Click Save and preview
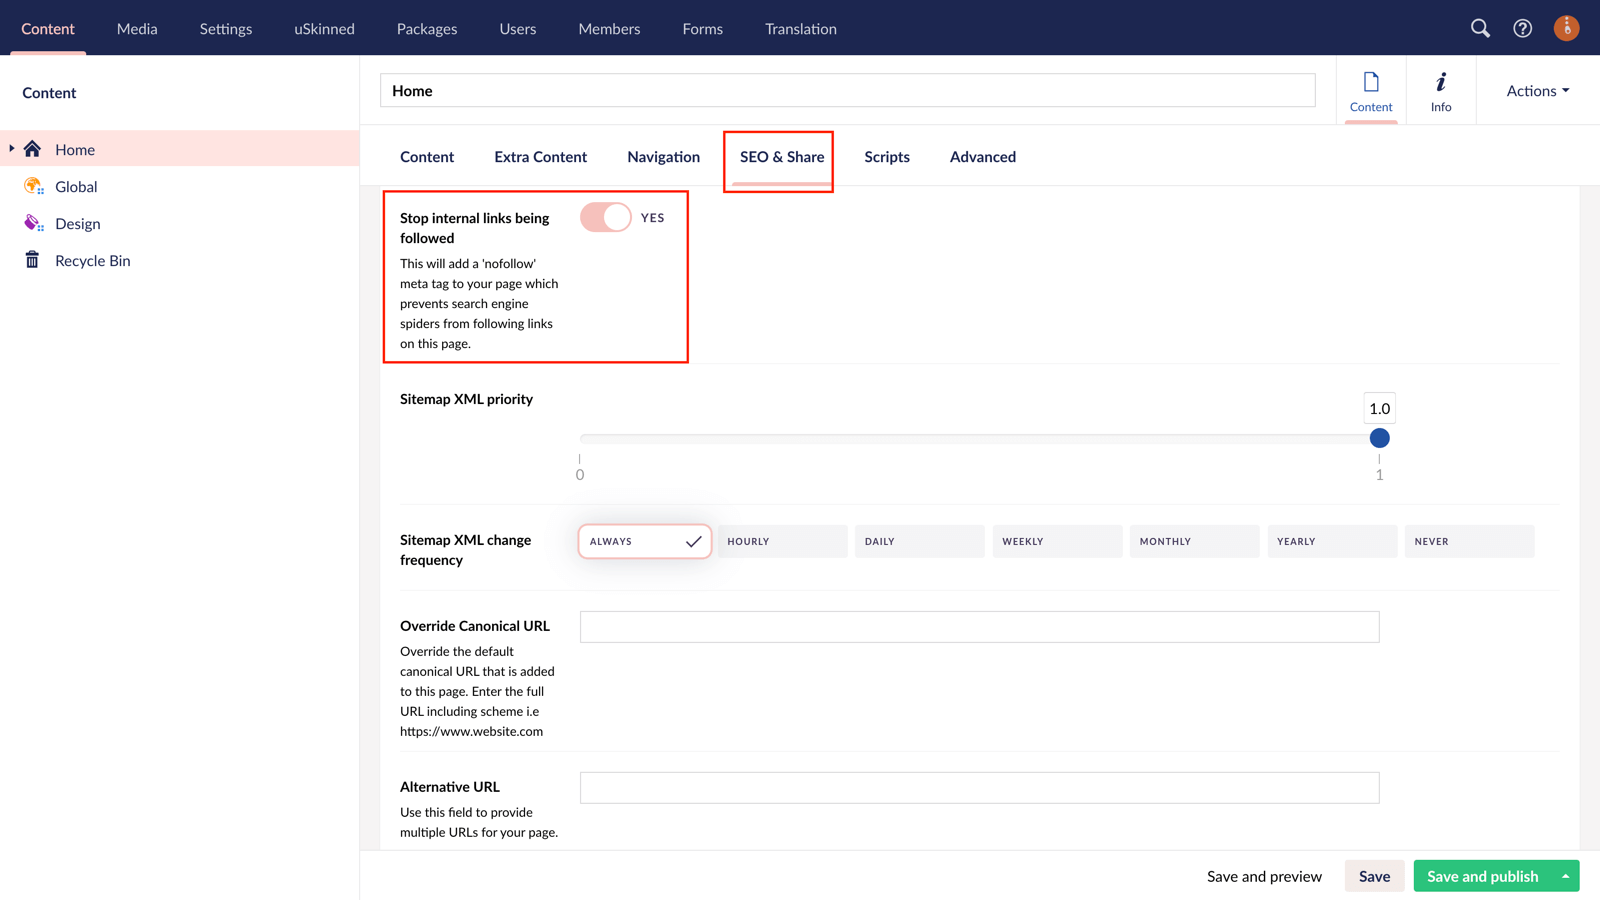Image resolution: width=1600 pixels, height=900 pixels. 1264,875
